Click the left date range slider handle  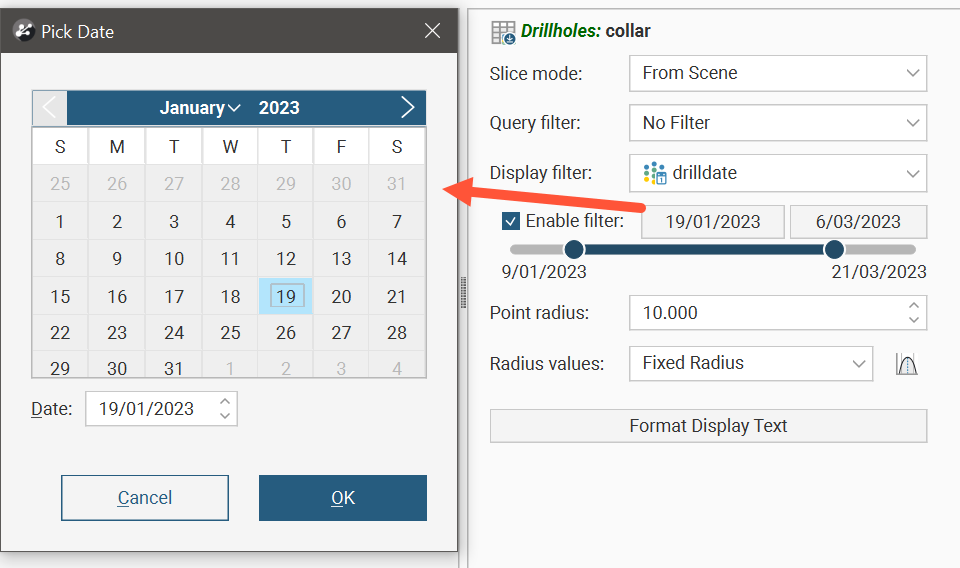(573, 249)
